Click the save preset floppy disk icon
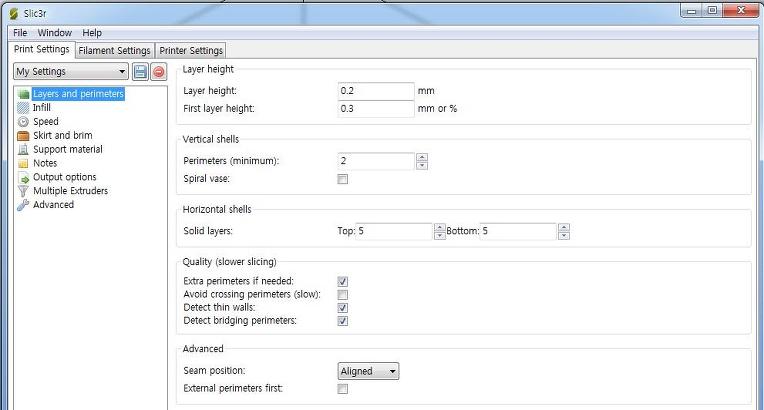 (x=140, y=72)
